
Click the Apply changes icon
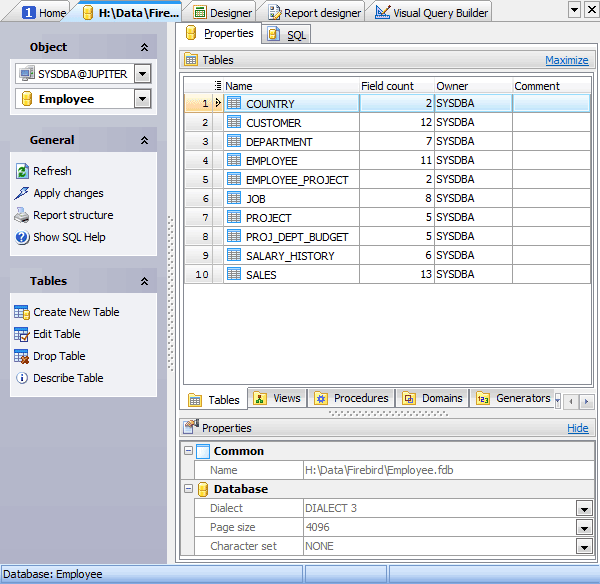pos(22,194)
